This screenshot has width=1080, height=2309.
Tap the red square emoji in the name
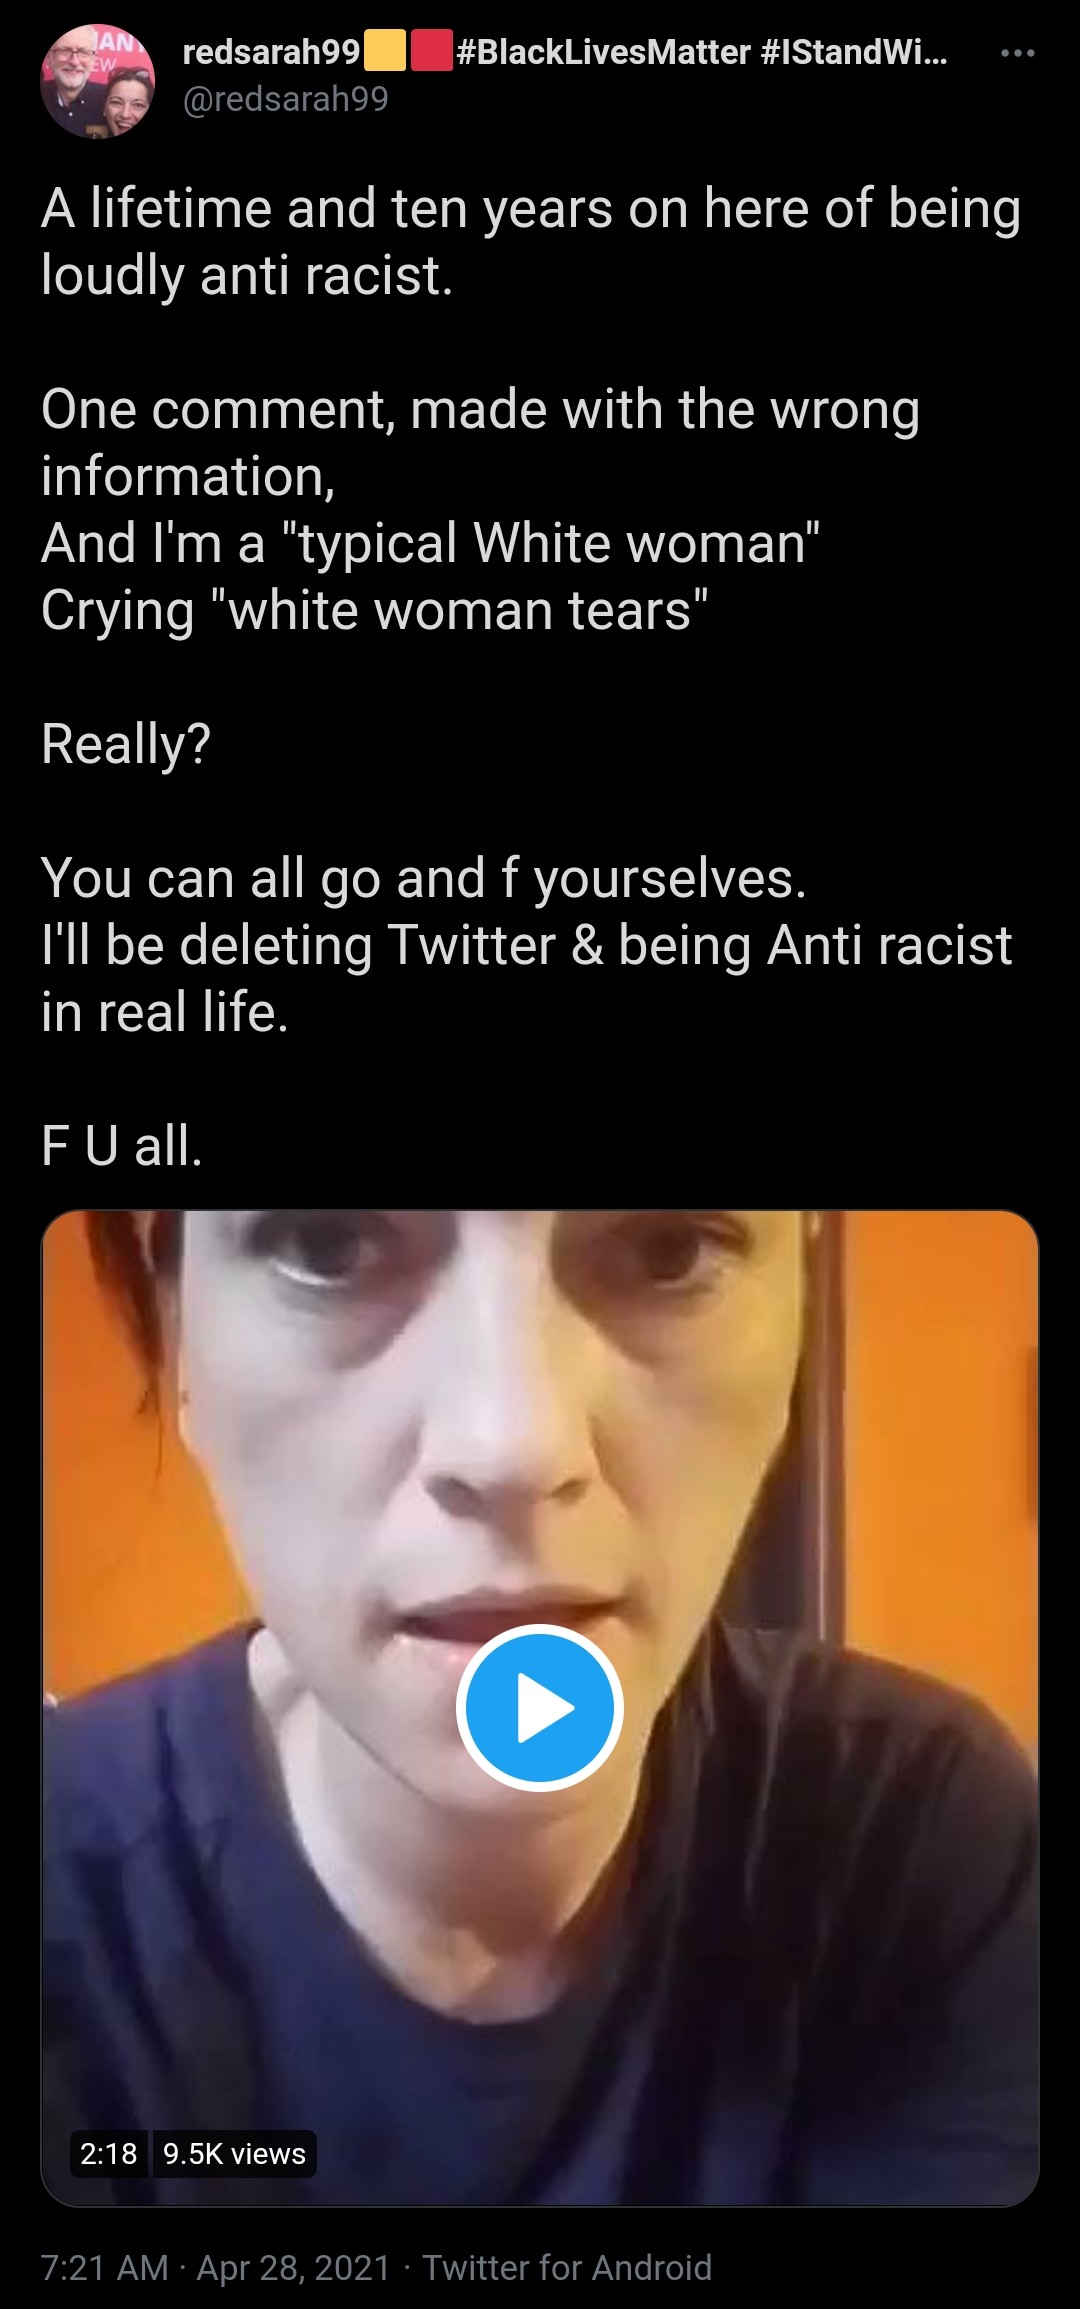pyautogui.click(x=431, y=52)
